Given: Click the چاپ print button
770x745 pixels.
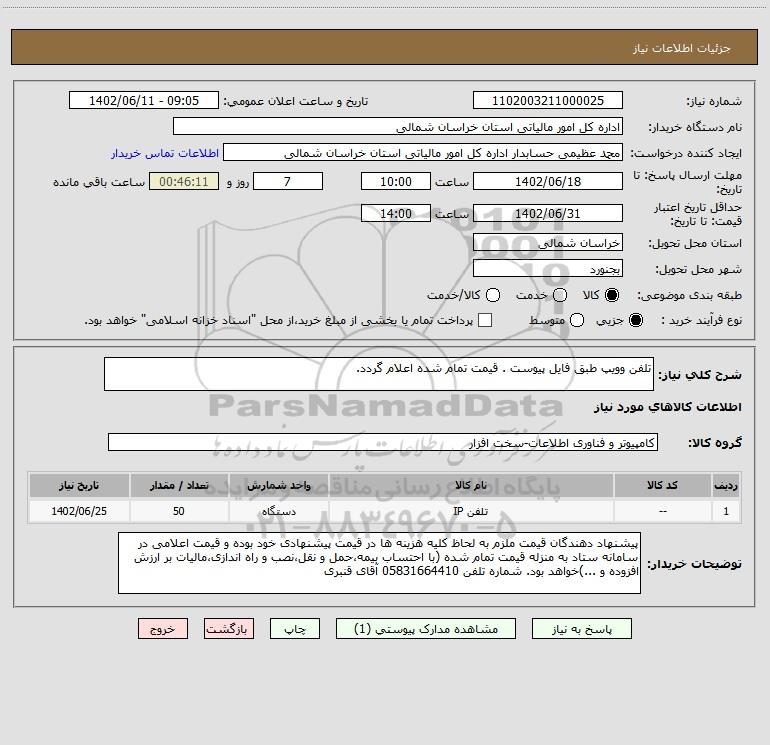Looking at the screenshot, I should point(295,629).
